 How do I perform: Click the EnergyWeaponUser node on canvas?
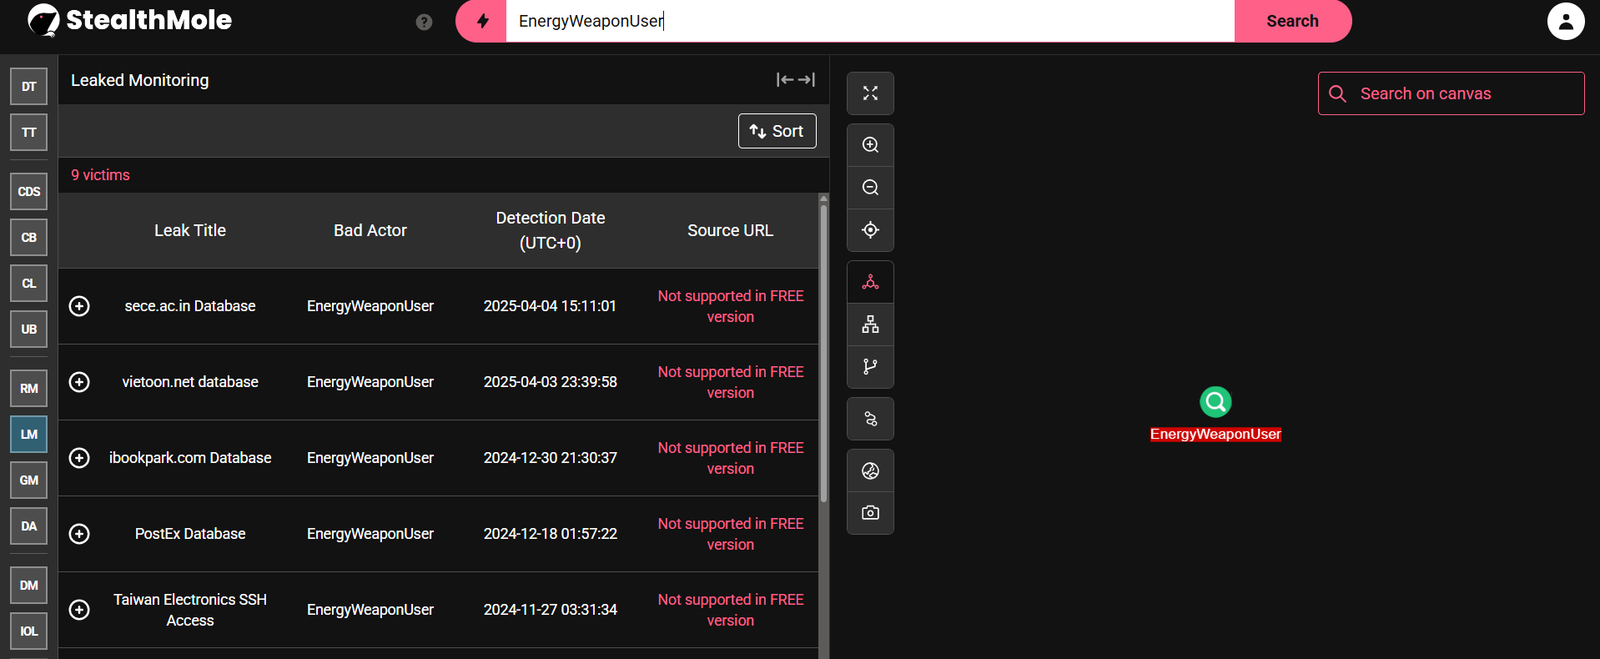[x=1215, y=402]
